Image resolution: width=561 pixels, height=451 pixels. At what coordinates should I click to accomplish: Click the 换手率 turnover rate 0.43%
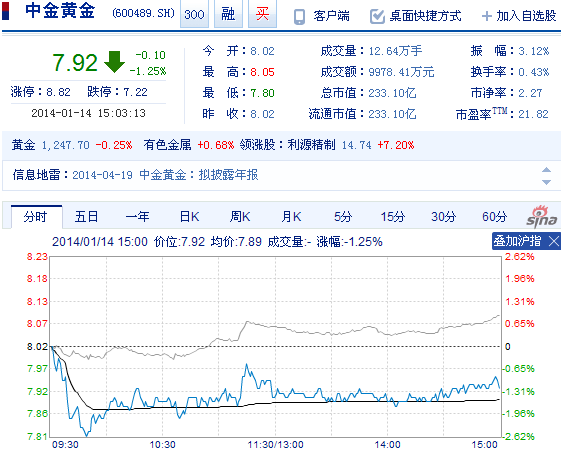tap(533, 72)
